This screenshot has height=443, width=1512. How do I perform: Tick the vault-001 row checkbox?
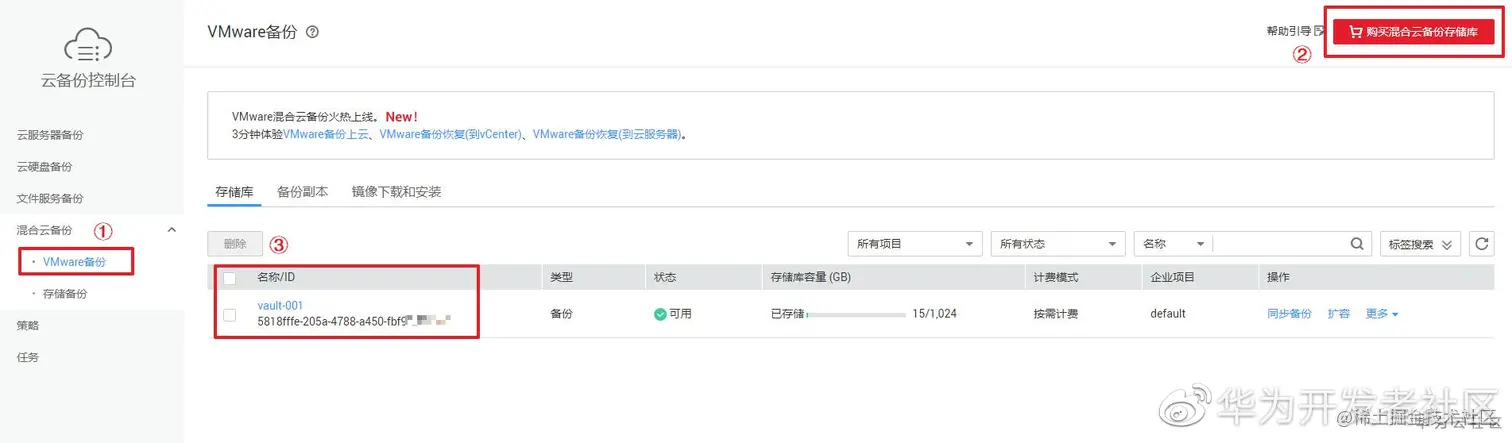pyautogui.click(x=229, y=314)
